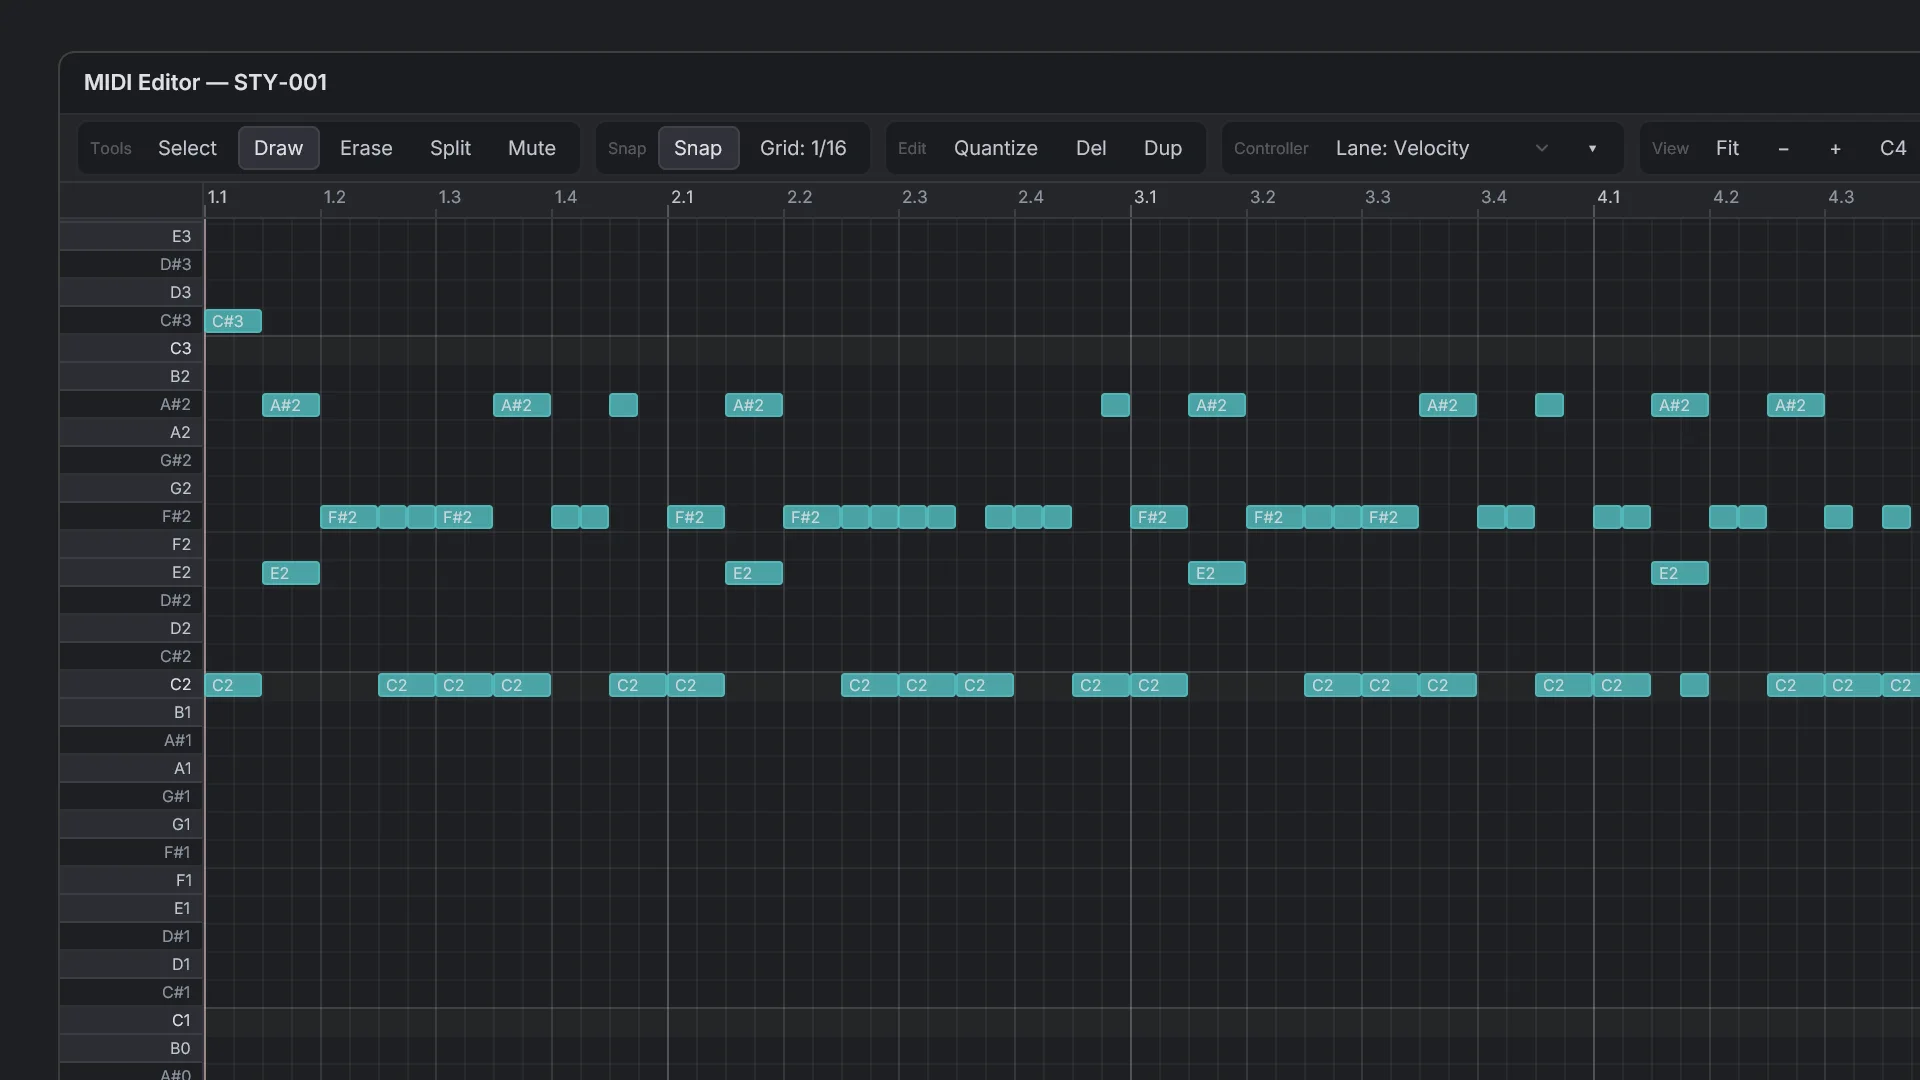Pick the Mute tool
The image size is (1920, 1080).
point(531,148)
